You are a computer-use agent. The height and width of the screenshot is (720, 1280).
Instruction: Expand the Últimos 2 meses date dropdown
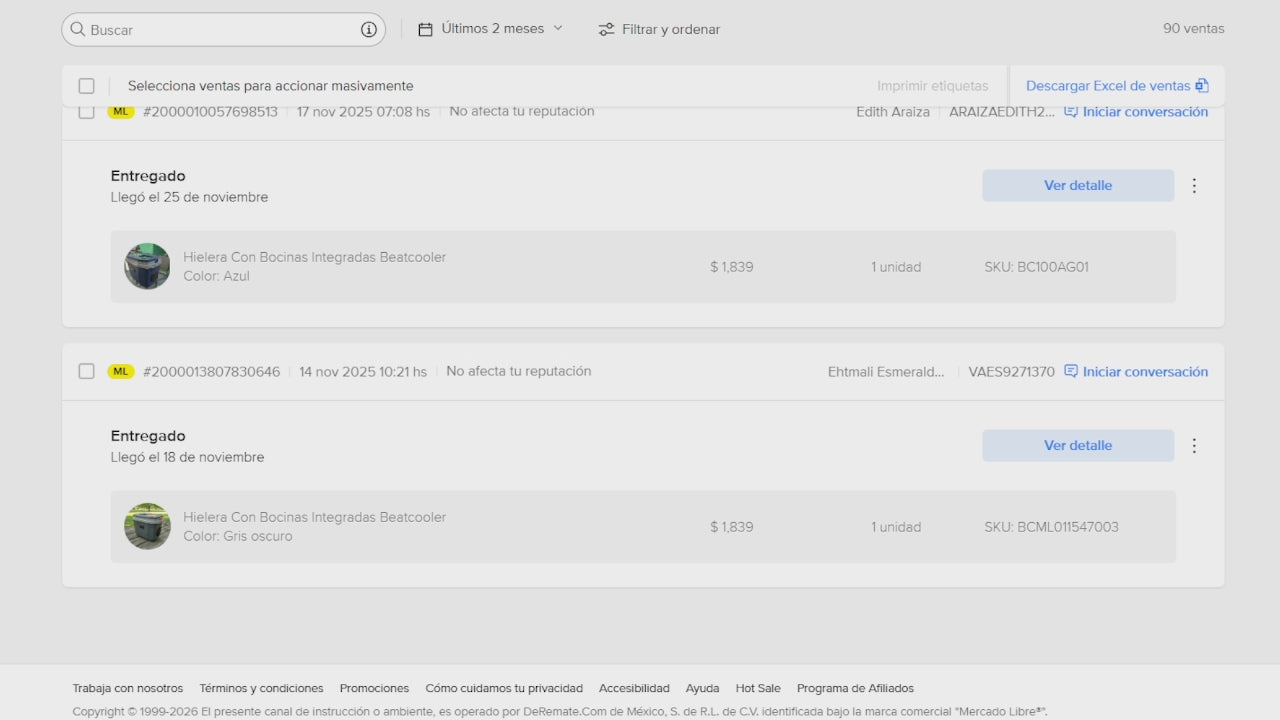(502, 29)
